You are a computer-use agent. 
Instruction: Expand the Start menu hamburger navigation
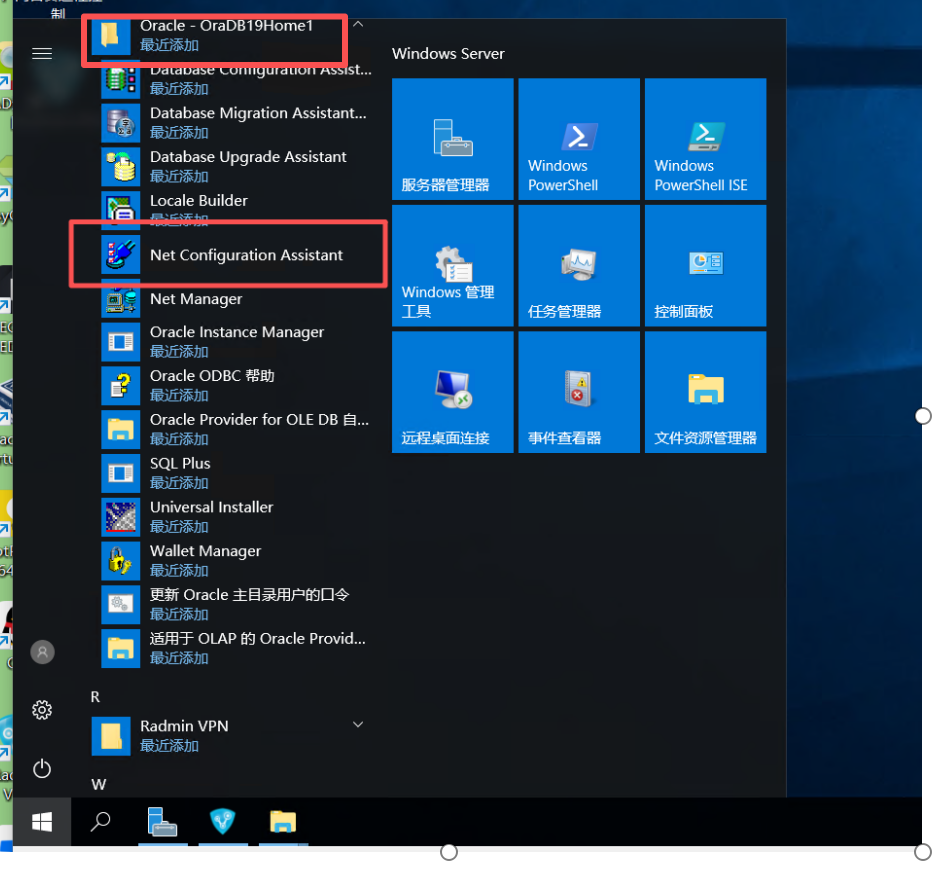click(x=42, y=54)
